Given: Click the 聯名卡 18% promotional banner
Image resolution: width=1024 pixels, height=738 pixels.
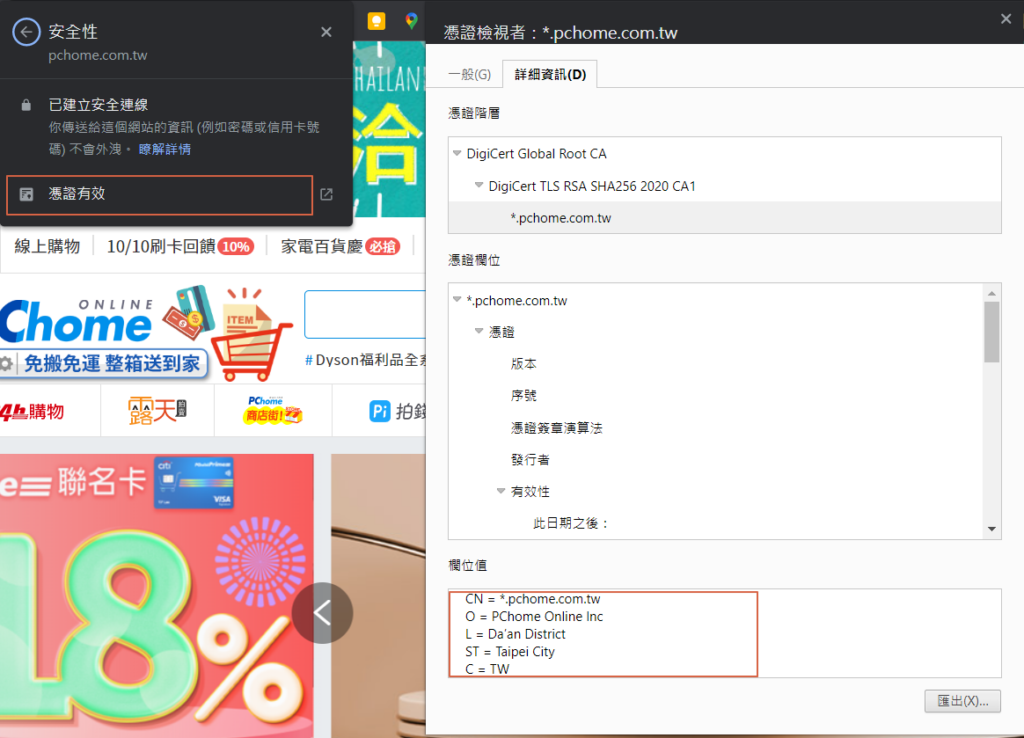Looking at the screenshot, I should pos(157,596).
